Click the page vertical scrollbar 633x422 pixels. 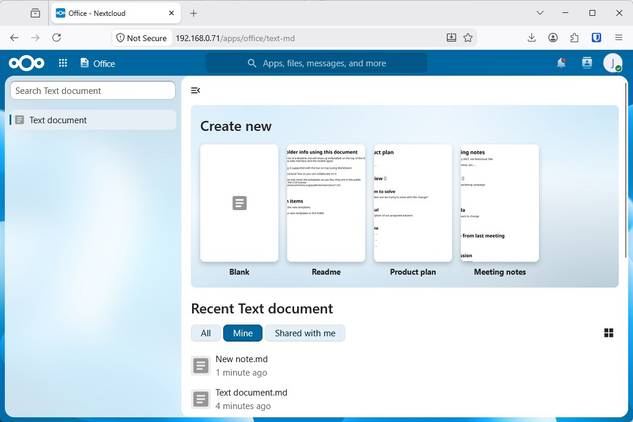point(626,170)
